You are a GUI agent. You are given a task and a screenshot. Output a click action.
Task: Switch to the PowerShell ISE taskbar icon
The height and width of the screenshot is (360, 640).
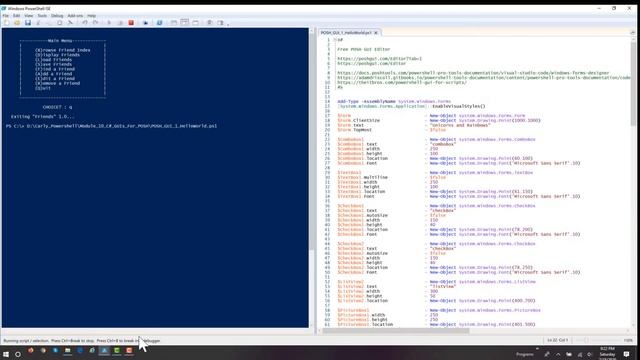click(x=104, y=351)
